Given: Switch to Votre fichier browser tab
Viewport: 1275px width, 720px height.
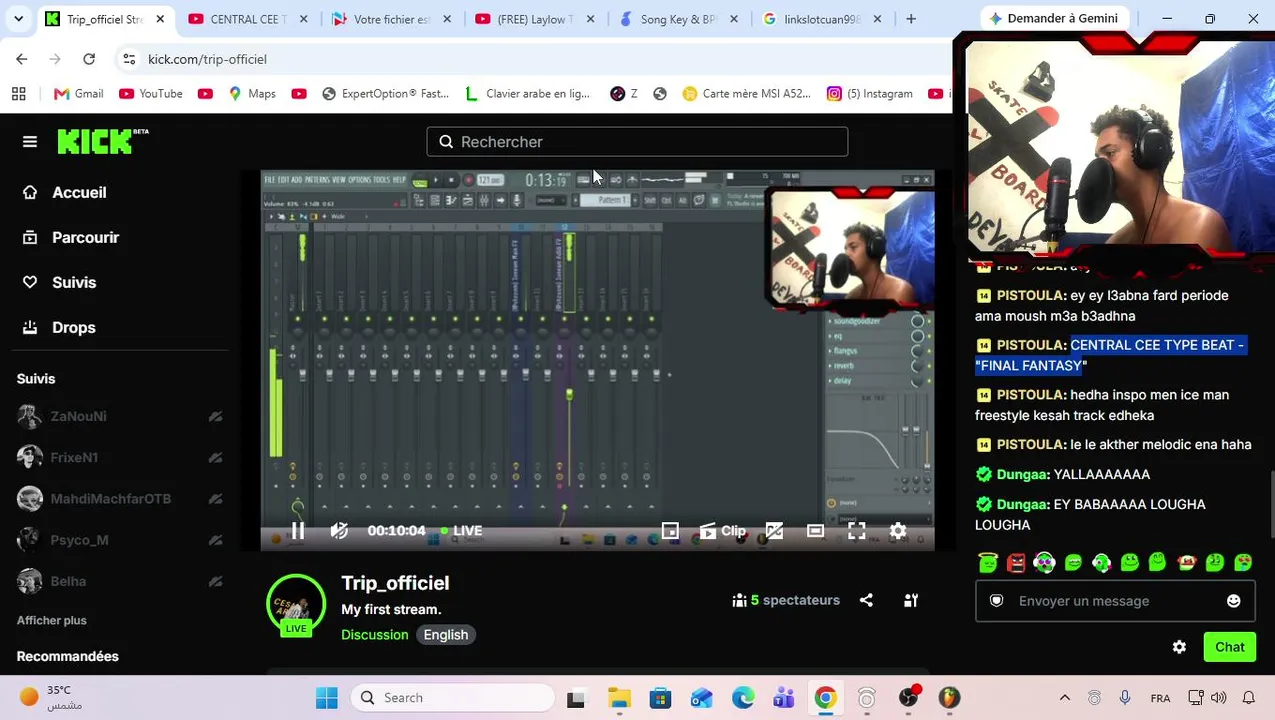Looking at the screenshot, I should (391, 19).
